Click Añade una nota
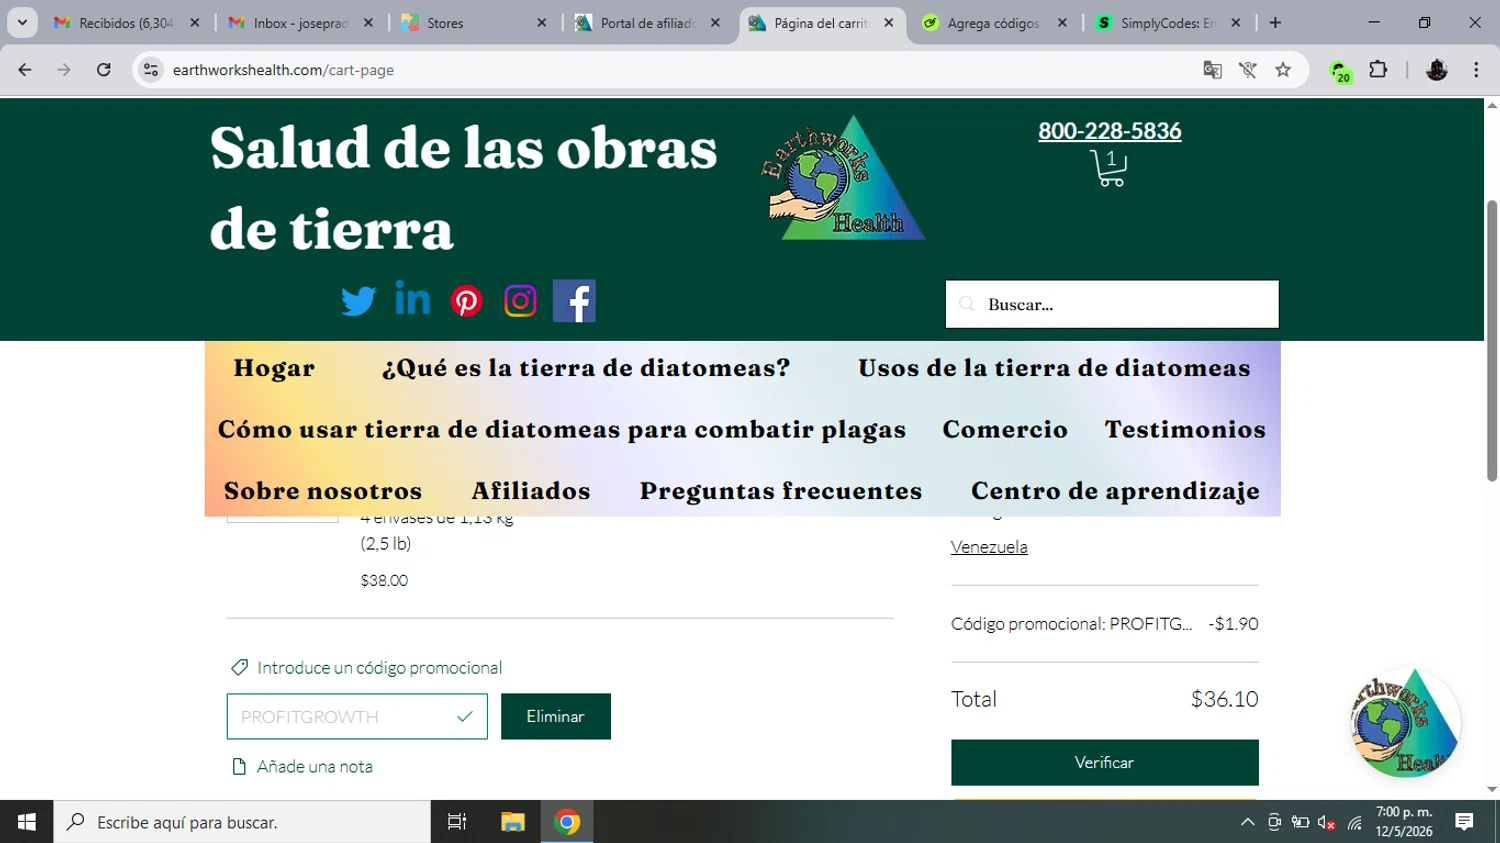The height and width of the screenshot is (843, 1500). tap(315, 766)
